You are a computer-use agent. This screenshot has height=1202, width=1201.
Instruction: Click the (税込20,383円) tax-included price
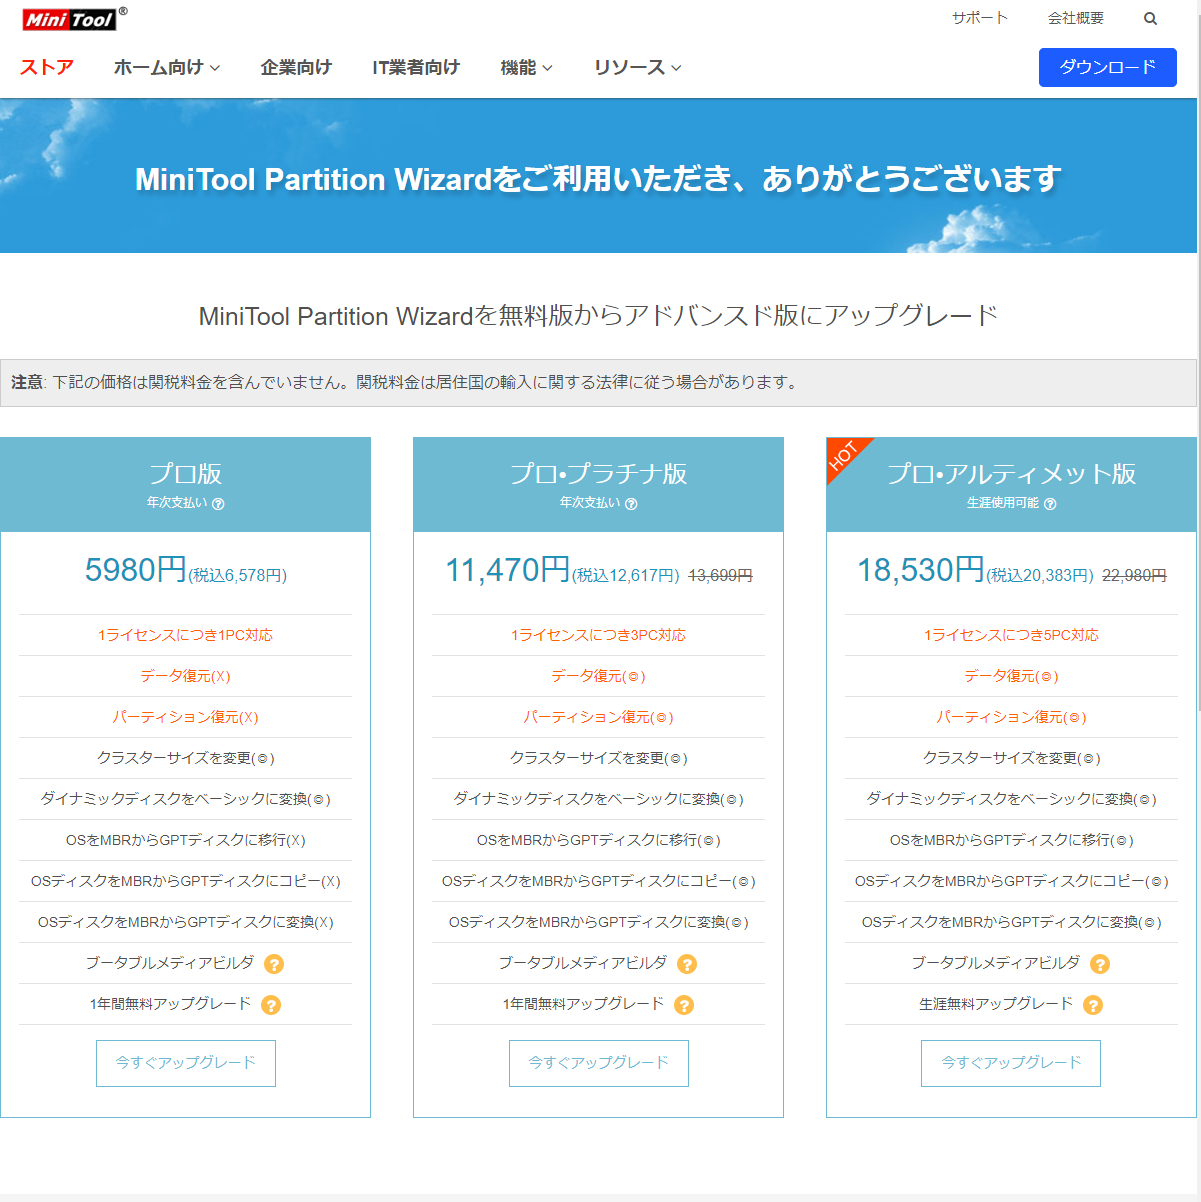1040,576
